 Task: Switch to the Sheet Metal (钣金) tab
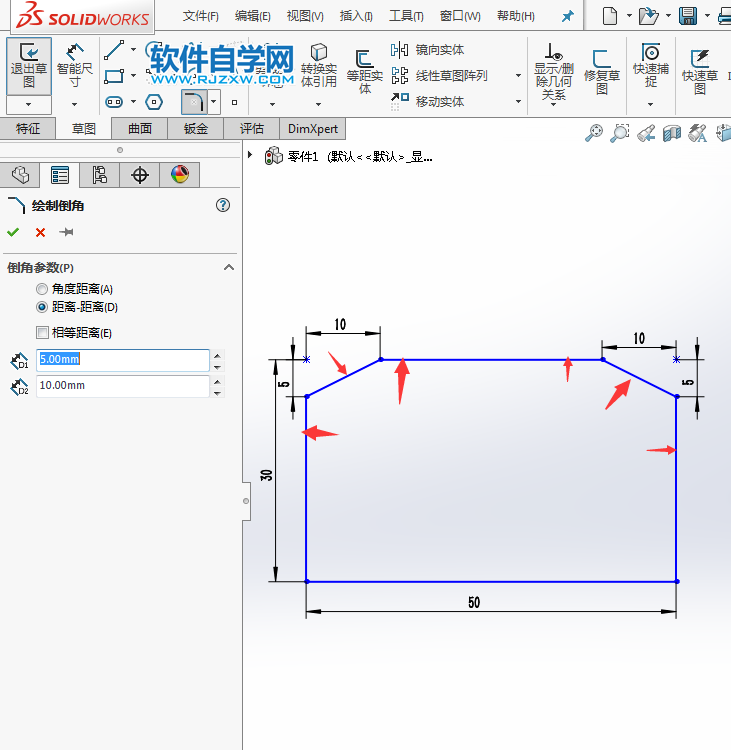click(195, 129)
